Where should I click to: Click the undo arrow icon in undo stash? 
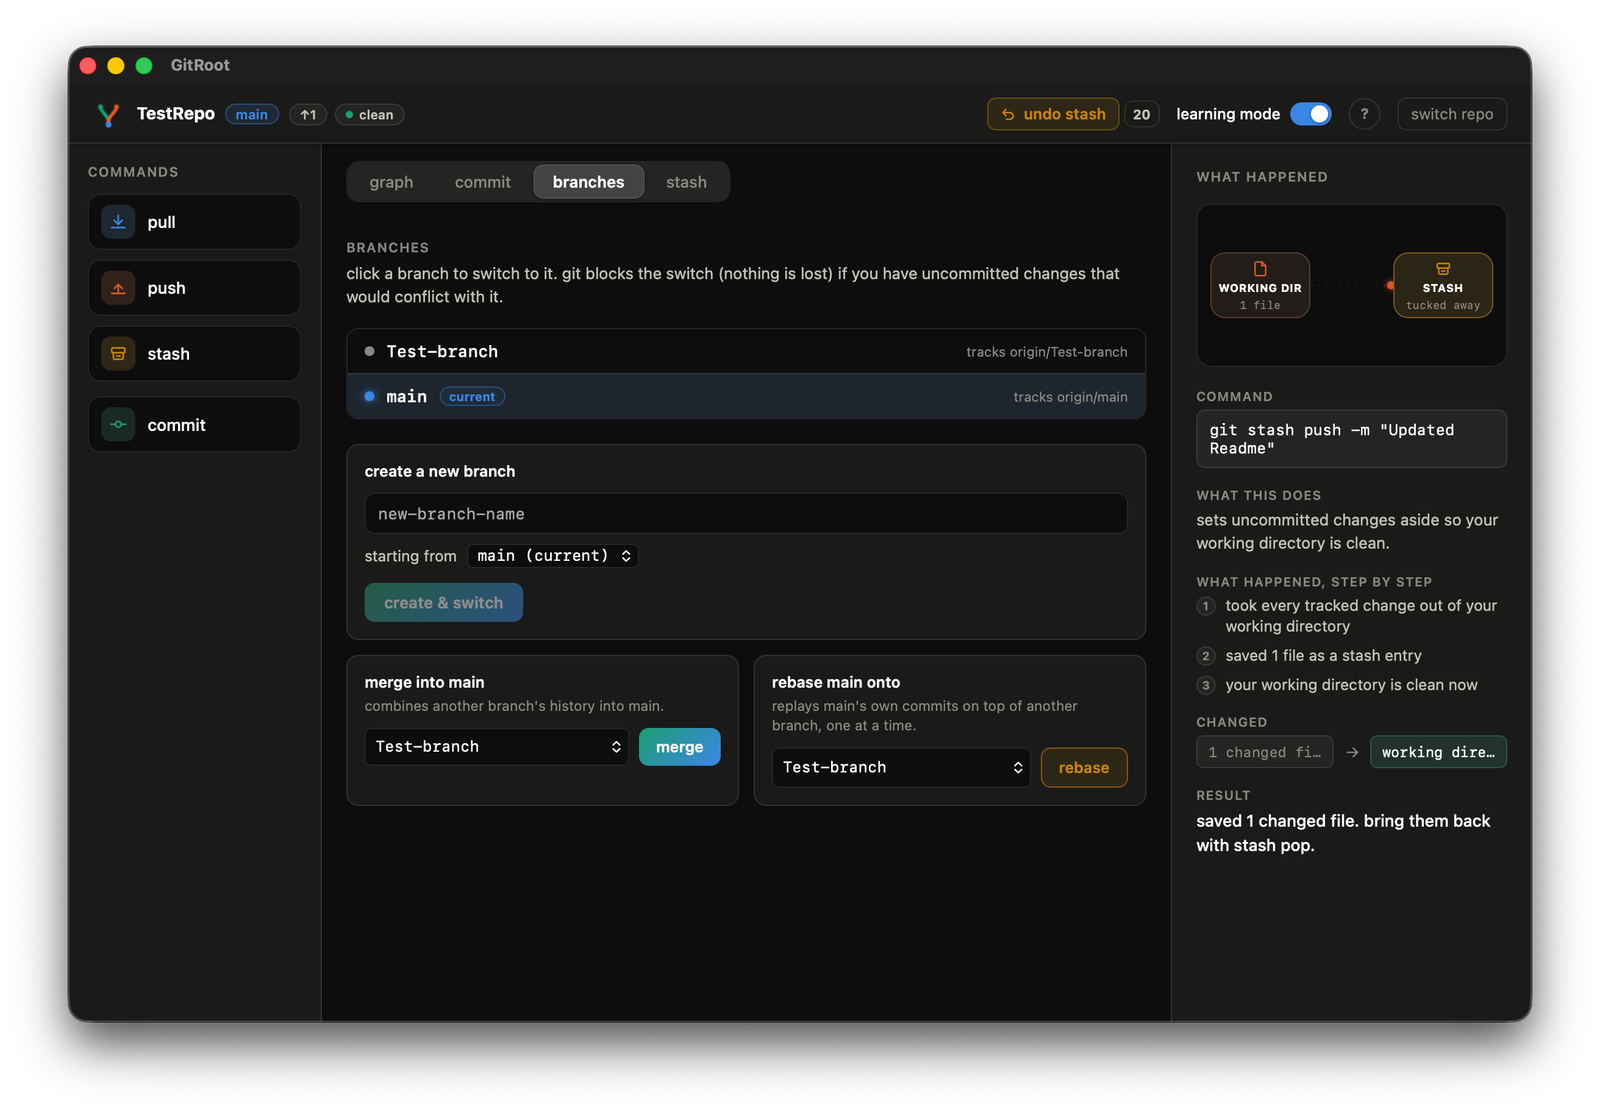(x=1008, y=115)
